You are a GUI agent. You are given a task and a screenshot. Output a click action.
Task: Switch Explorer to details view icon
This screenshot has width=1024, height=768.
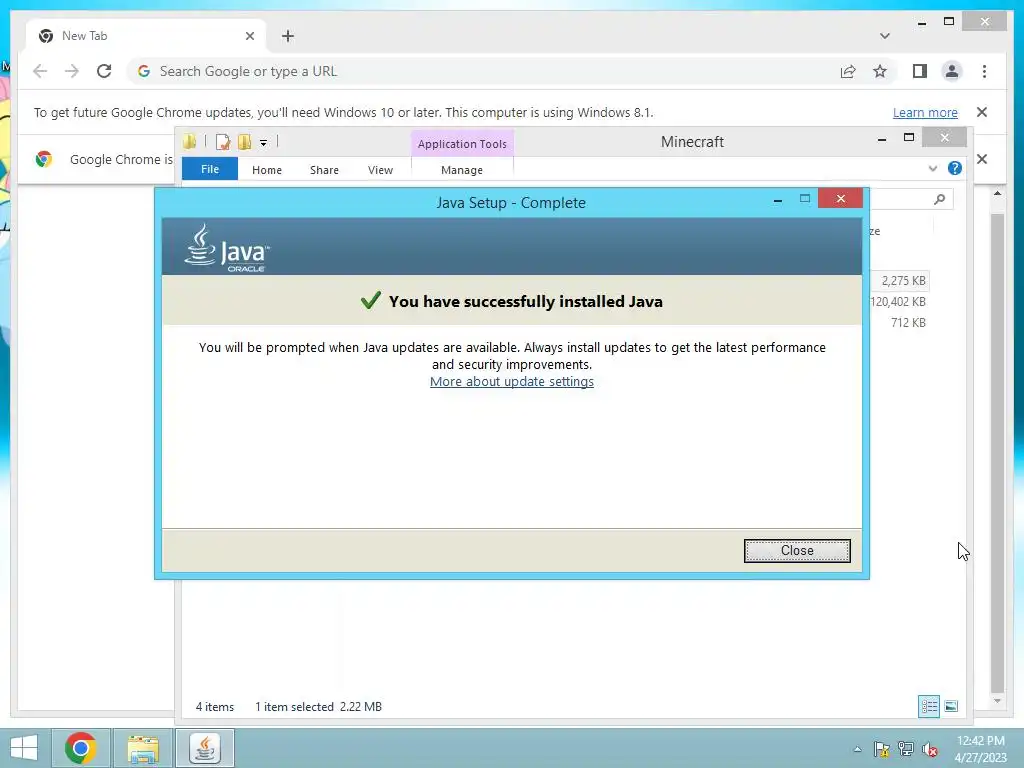point(929,706)
